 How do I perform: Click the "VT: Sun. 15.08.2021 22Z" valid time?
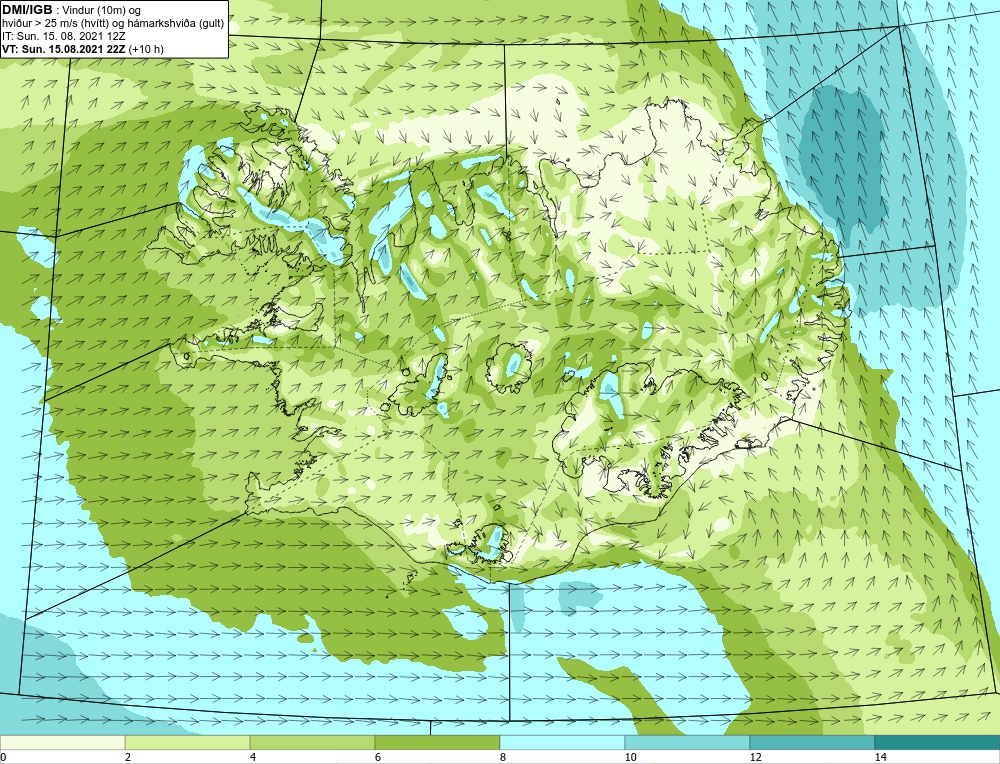coord(64,49)
